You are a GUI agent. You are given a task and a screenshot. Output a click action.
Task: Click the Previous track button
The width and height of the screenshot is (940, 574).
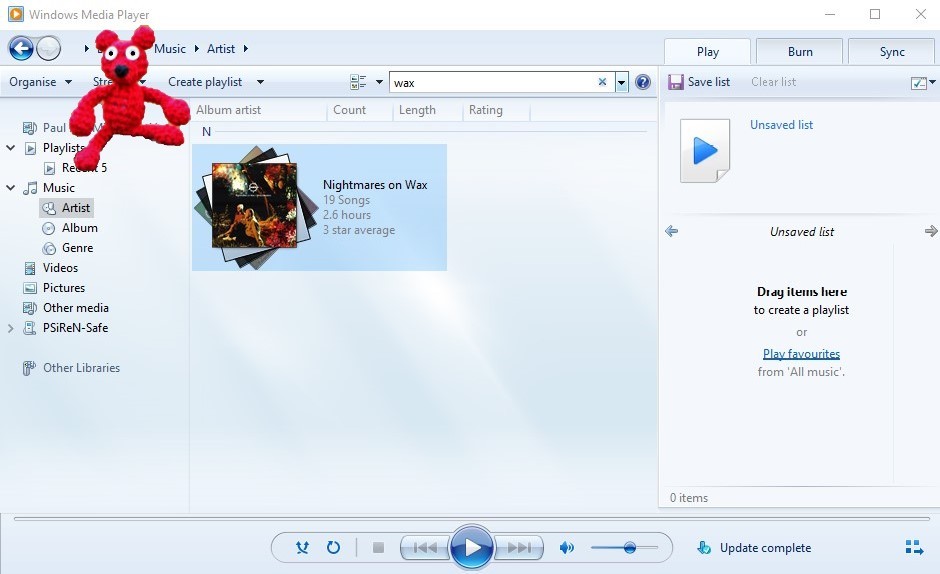[425, 548]
